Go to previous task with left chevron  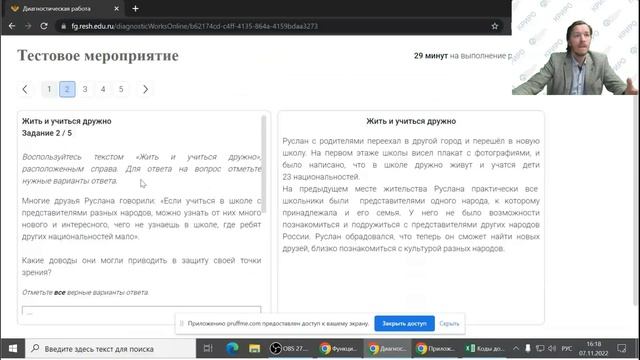[25, 89]
